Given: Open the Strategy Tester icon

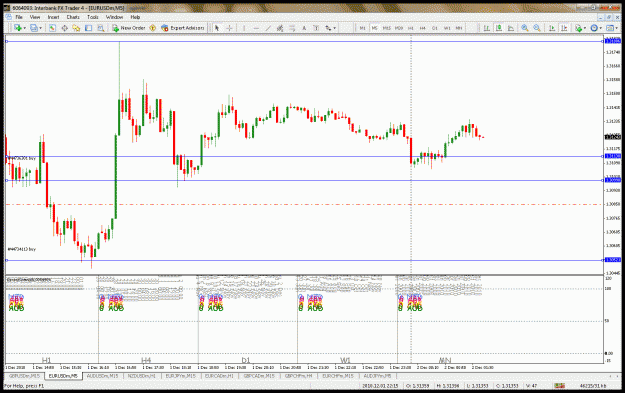Looking at the screenshot, I should 101,28.
